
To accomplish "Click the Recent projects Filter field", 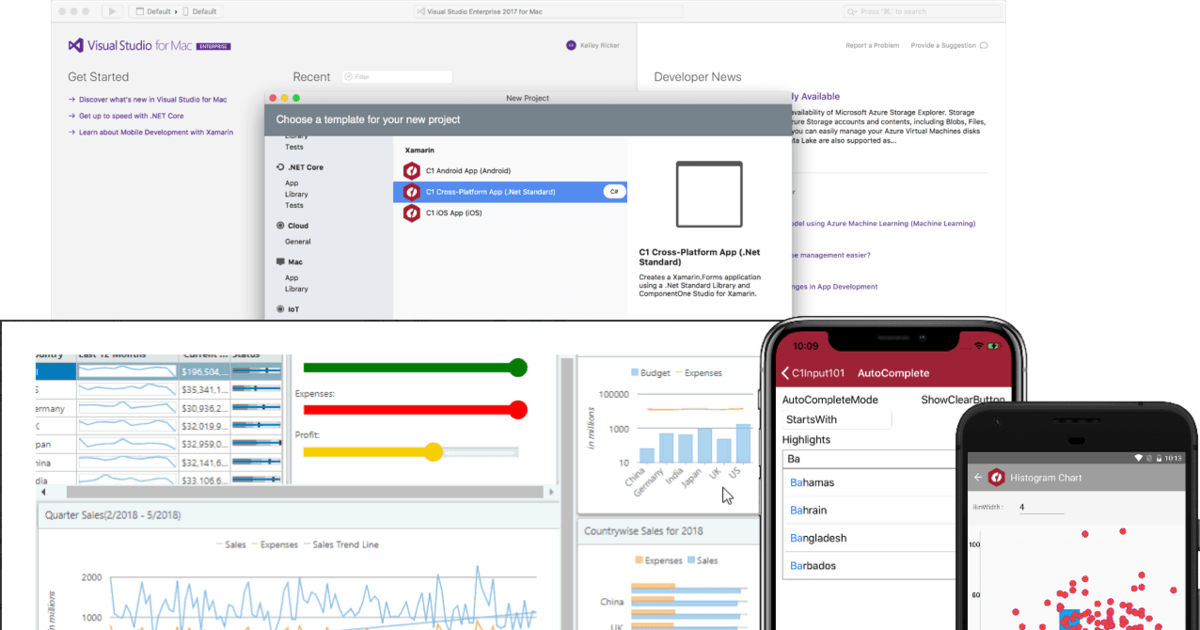I will point(397,77).
